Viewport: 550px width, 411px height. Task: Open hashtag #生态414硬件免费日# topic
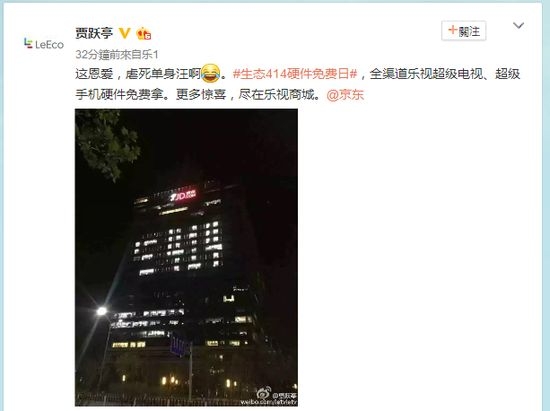coord(295,74)
